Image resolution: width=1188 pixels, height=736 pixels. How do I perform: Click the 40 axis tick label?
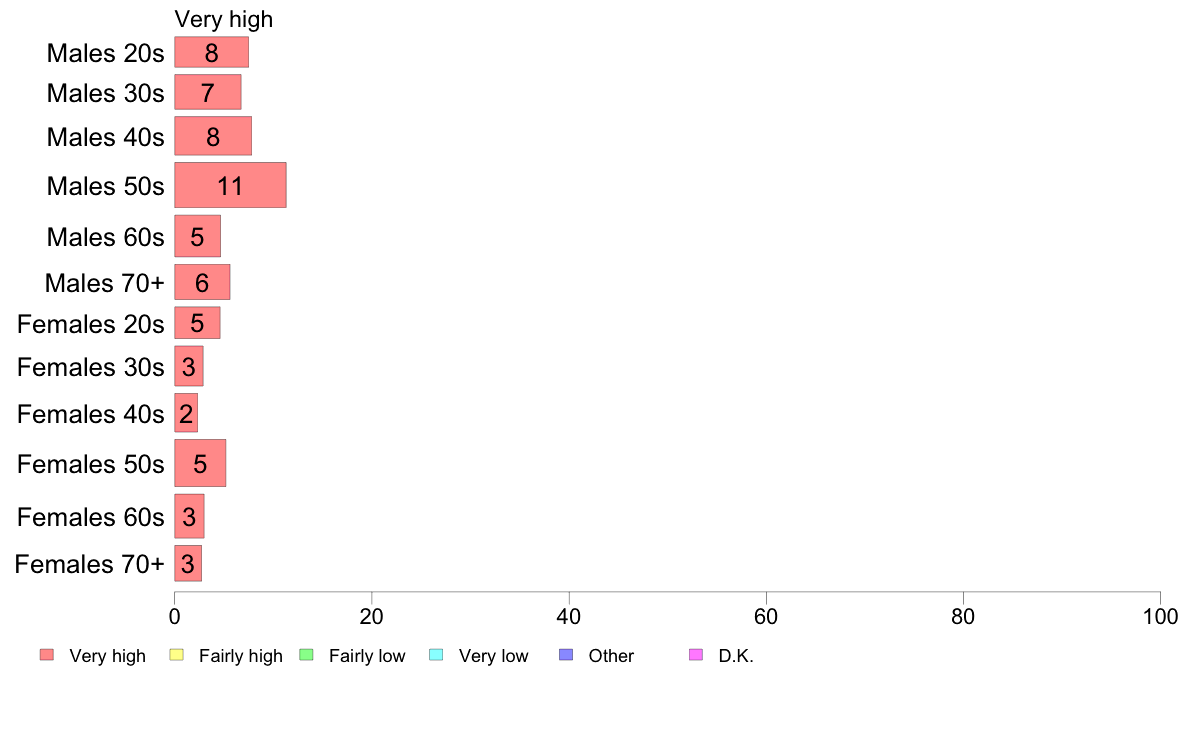coord(569,617)
